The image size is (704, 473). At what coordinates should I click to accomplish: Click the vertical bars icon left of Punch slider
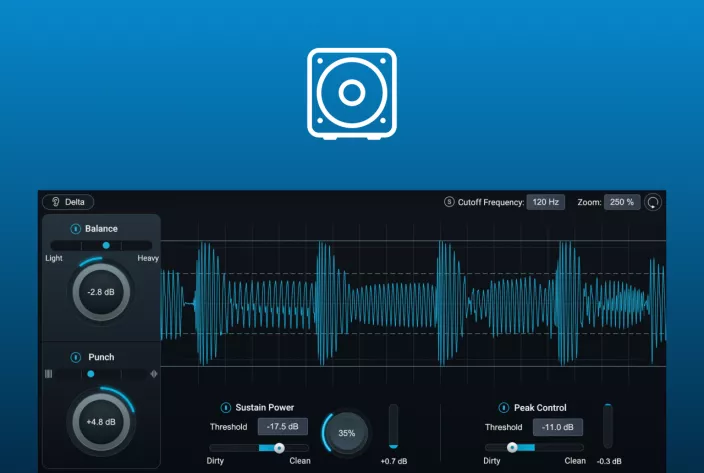click(x=48, y=374)
